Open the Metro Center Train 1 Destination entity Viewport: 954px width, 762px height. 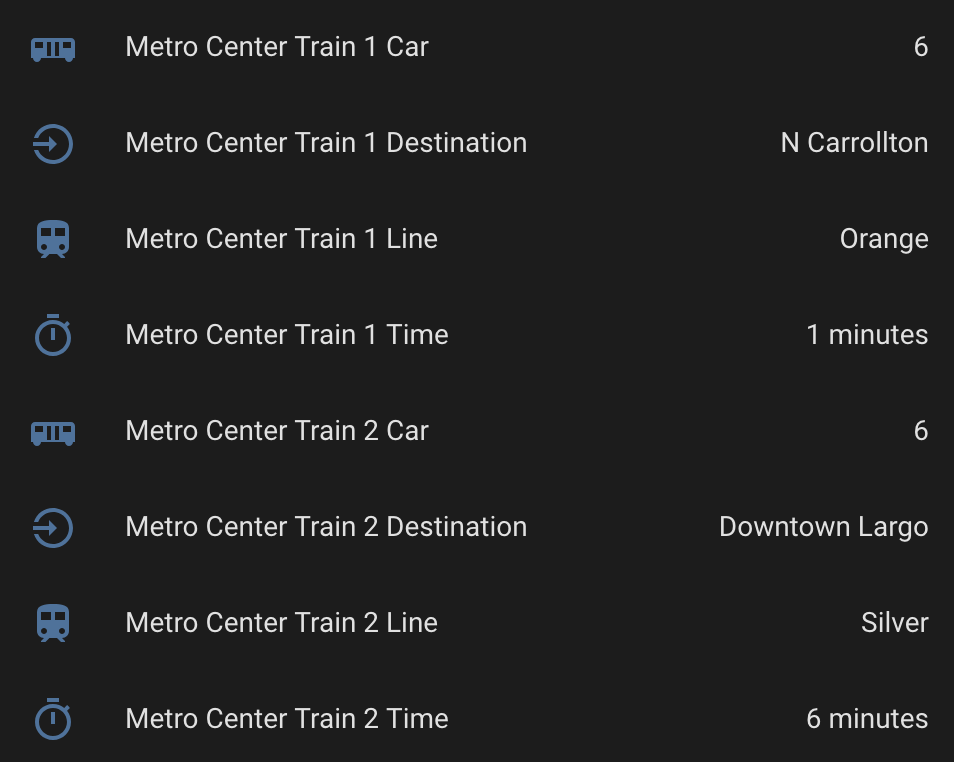pos(325,143)
